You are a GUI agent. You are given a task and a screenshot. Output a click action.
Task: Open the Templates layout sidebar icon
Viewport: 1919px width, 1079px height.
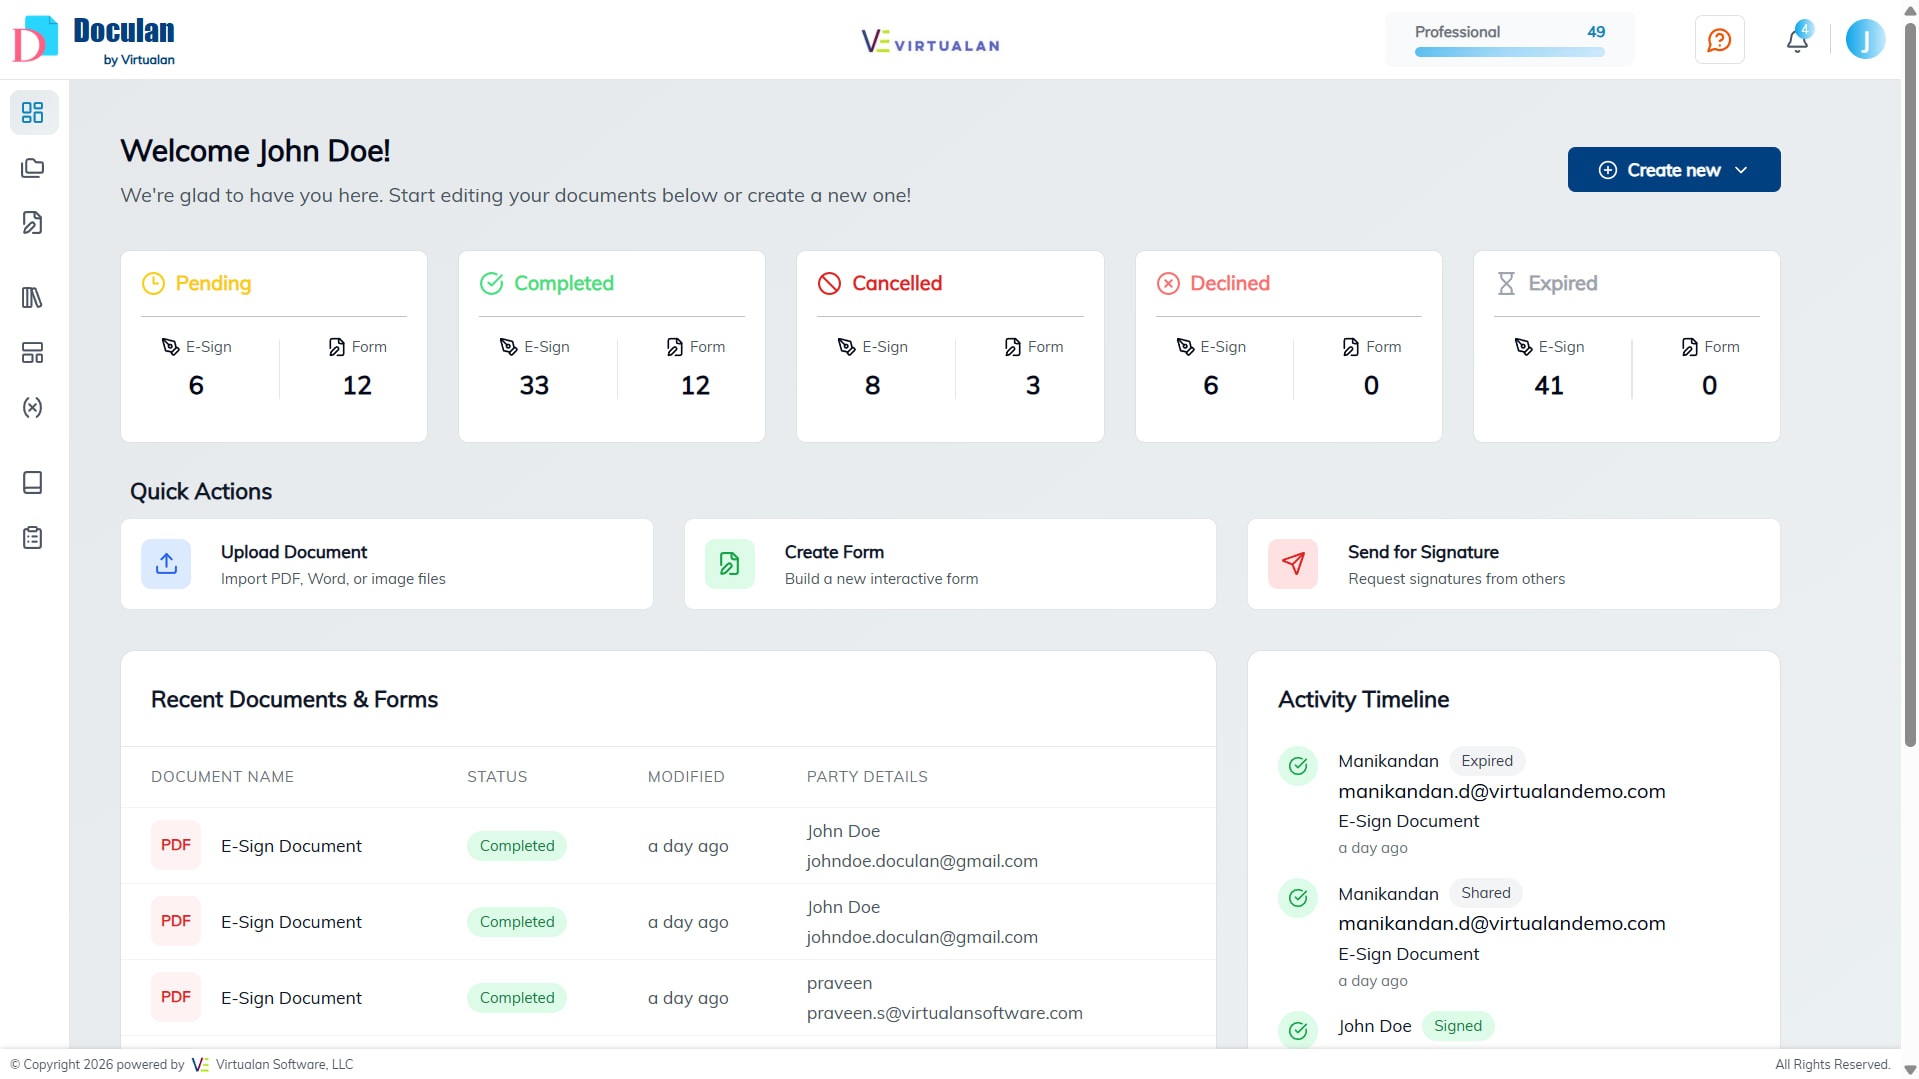coord(33,352)
